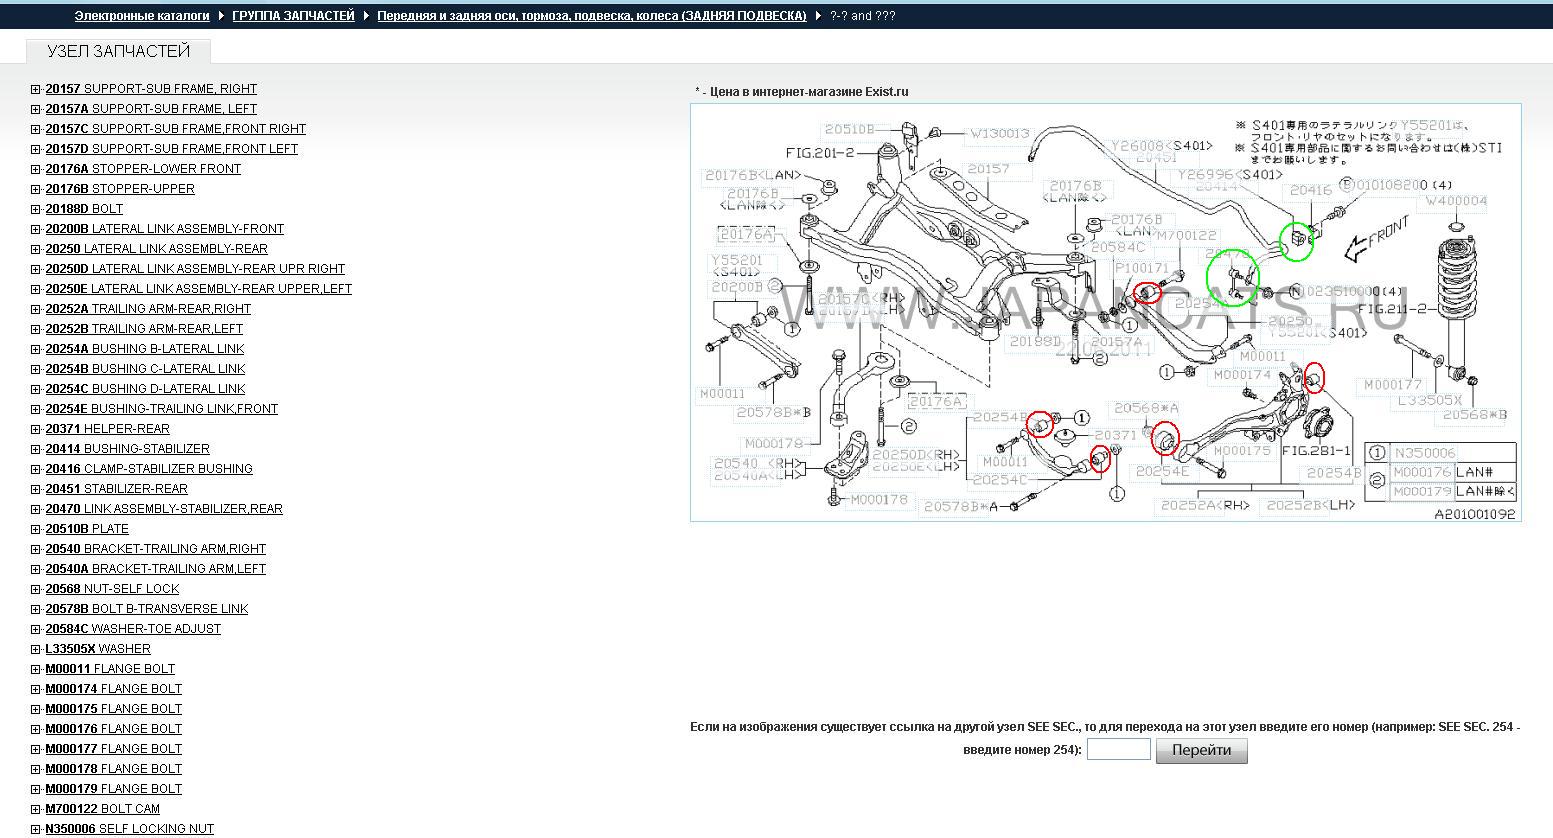Screen dimensions: 1553x838
Task: Go to Электронные каталоги breadcrumb
Action: coord(142,16)
